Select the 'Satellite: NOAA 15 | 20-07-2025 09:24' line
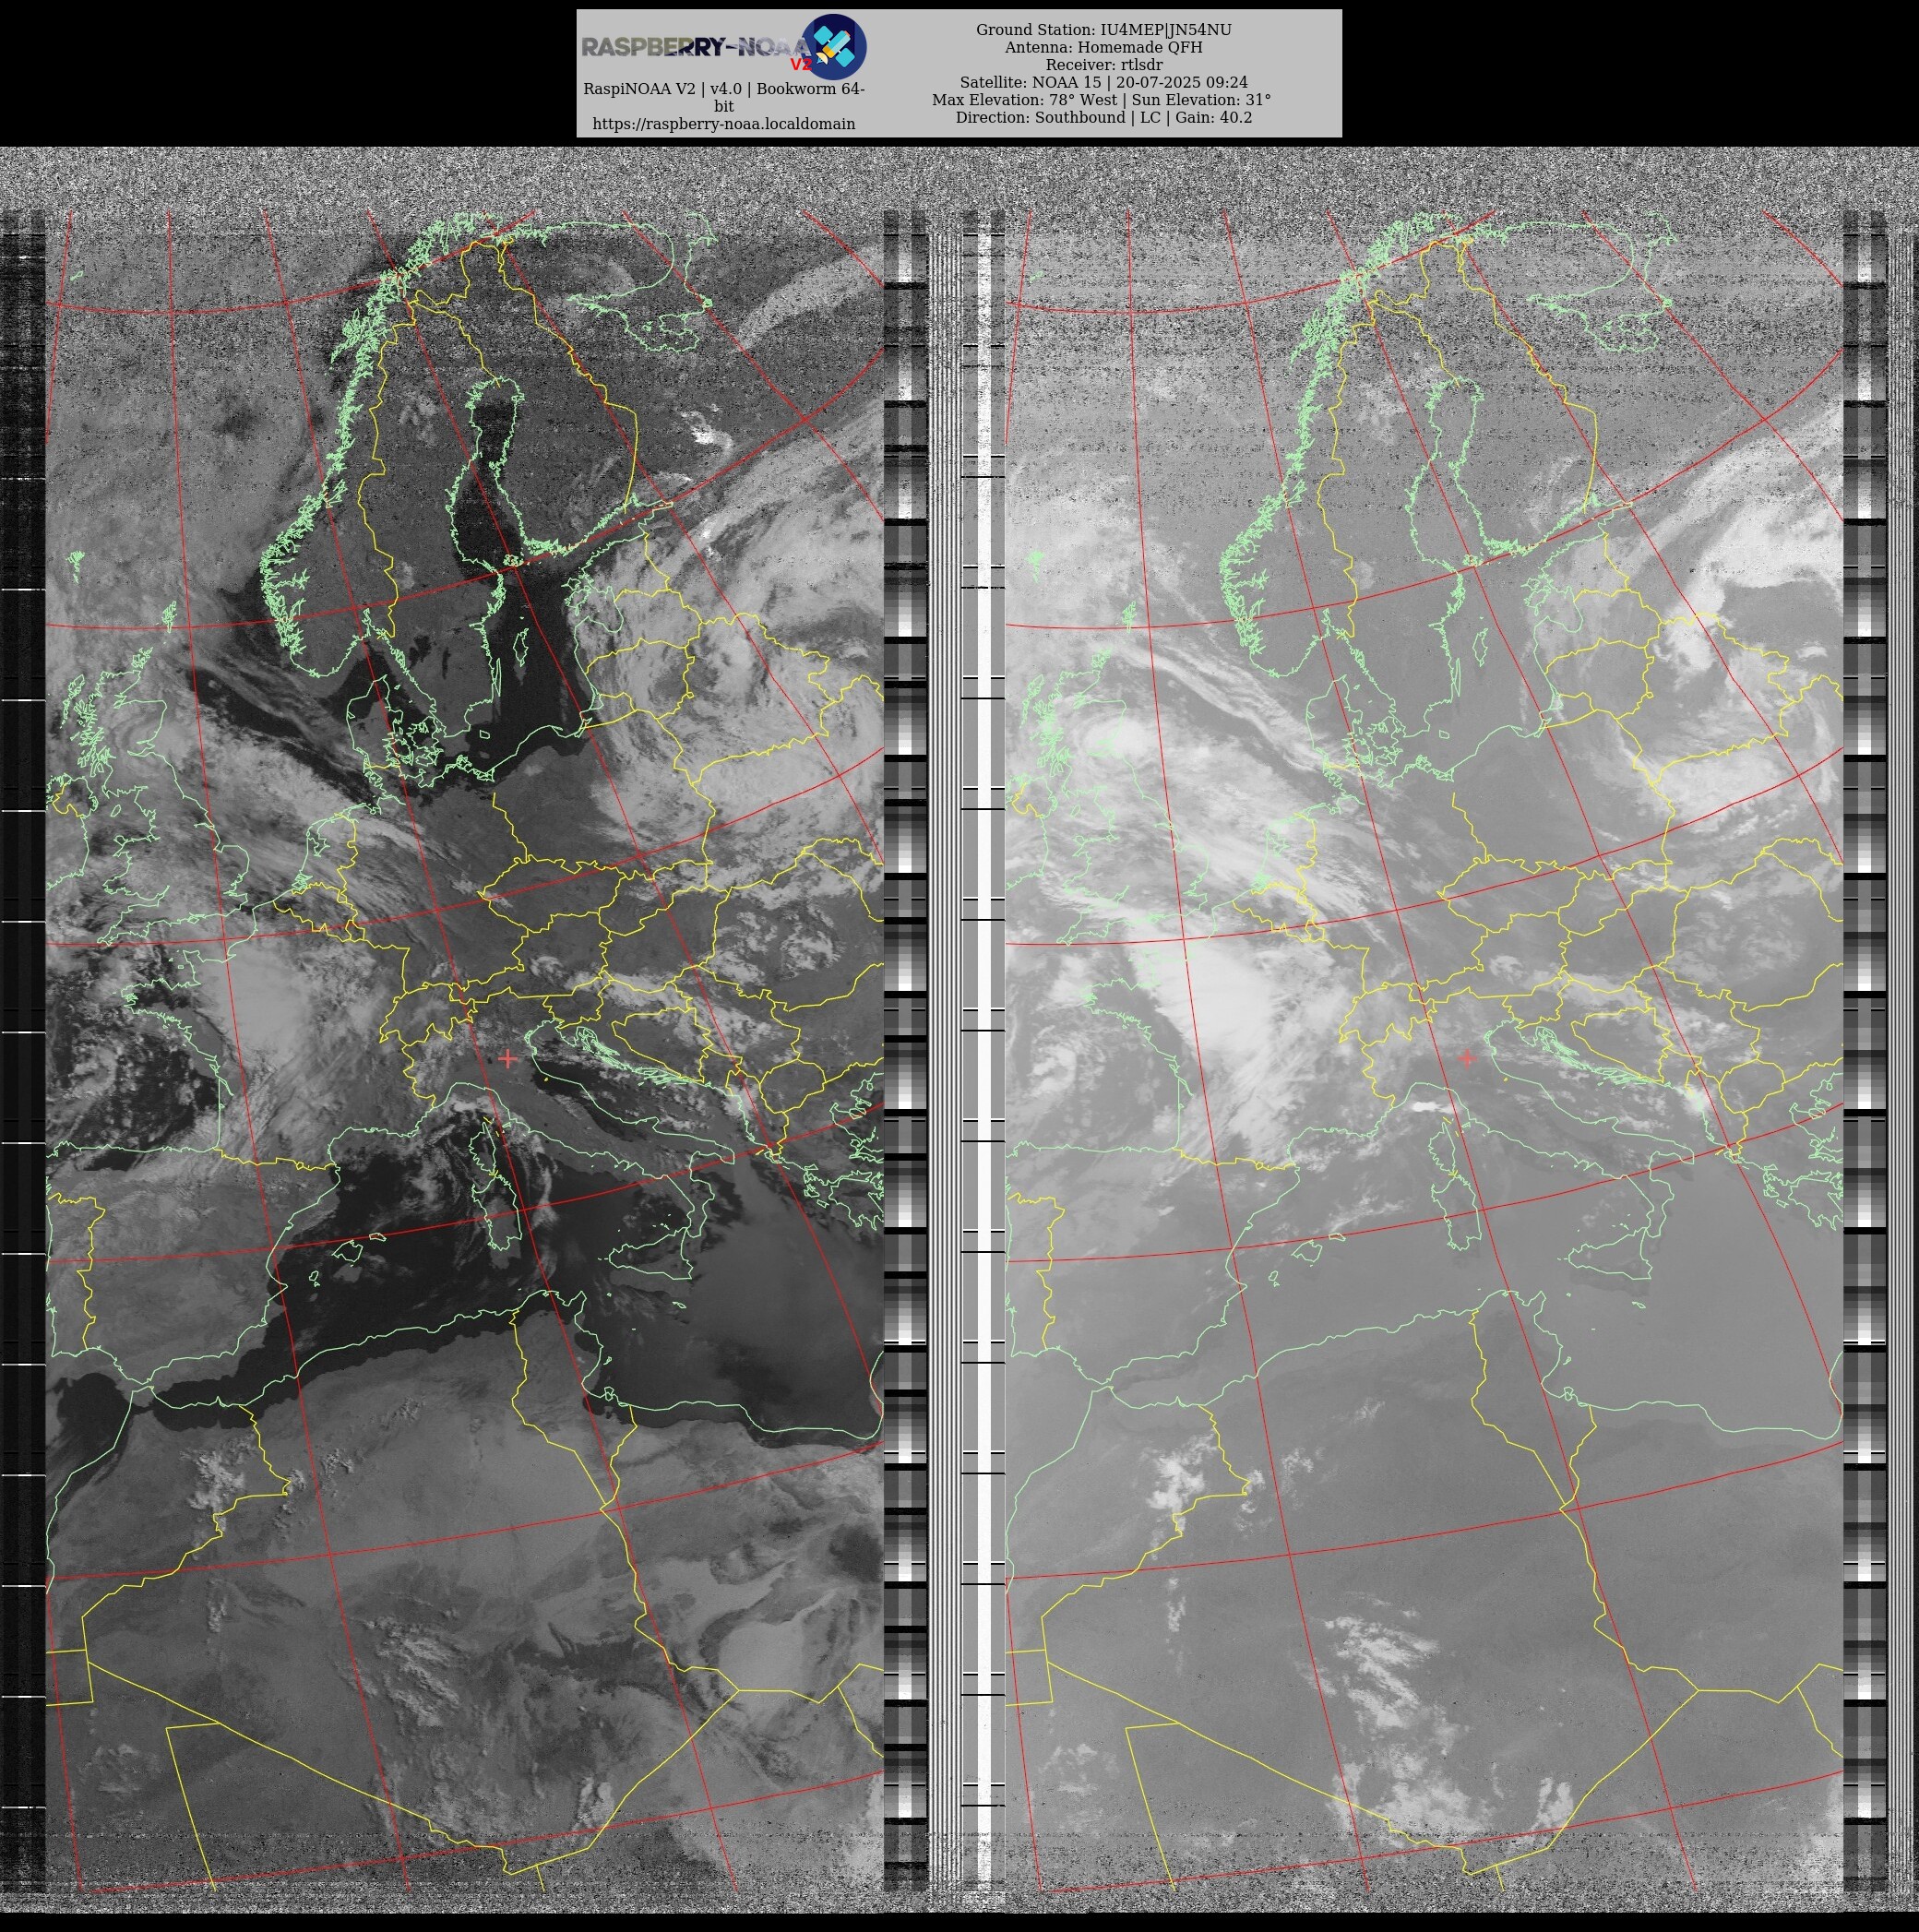 [x=1104, y=82]
